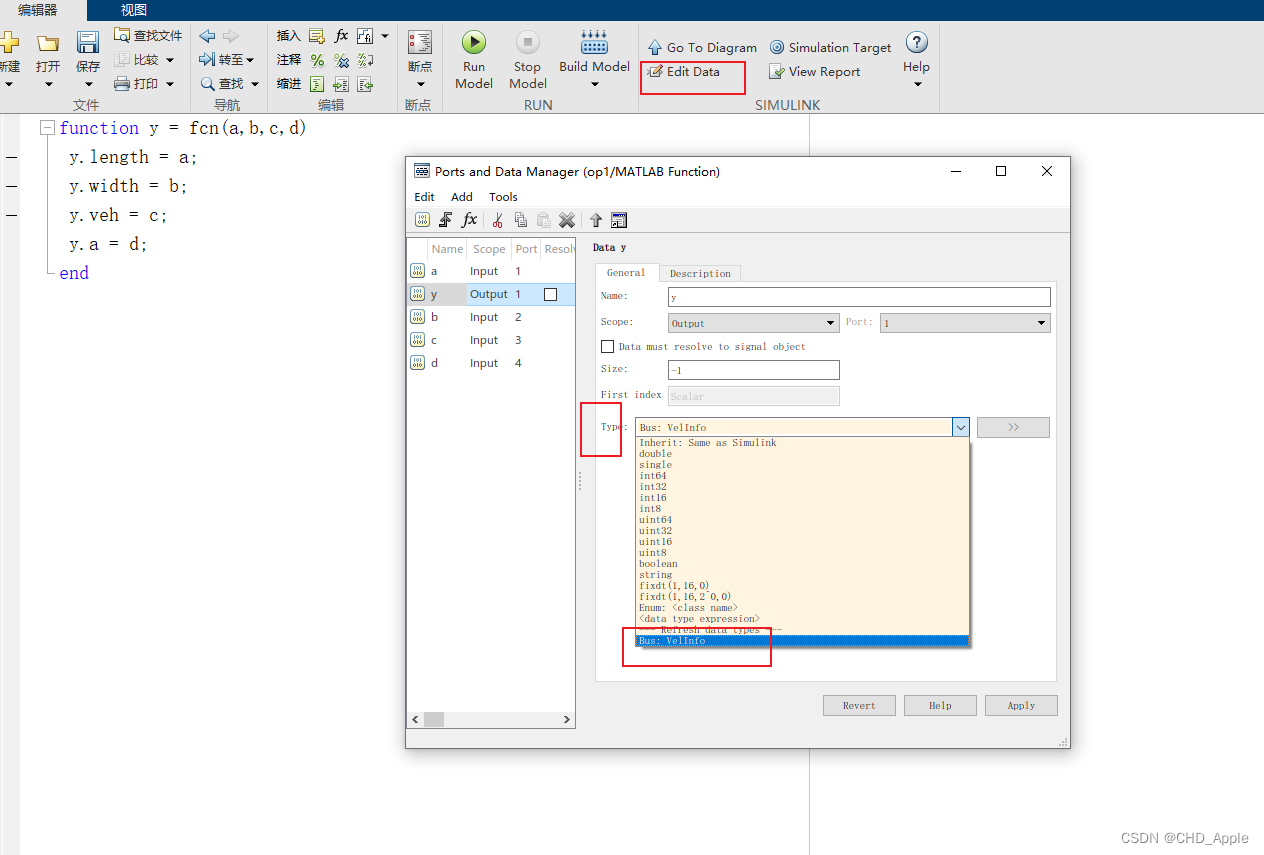This screenshot has width=1264, height=855.
Task: Click Edit Data in Simulink section
Action: [x=683, y=72]
